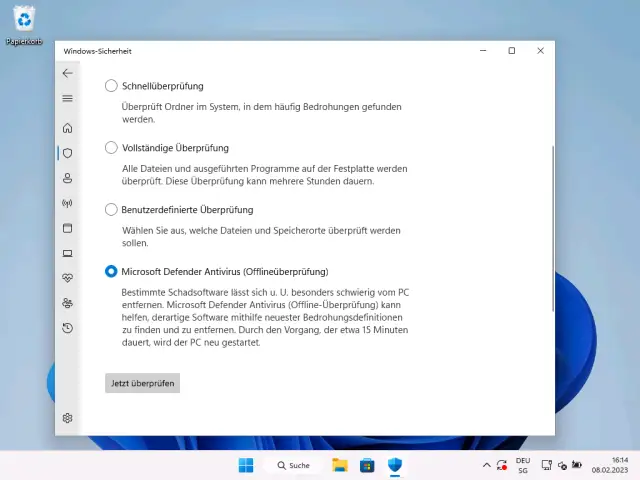Maximize the Windows-Sicherheit window
Viewport: 640px width, 480px height.
[512, 51]
